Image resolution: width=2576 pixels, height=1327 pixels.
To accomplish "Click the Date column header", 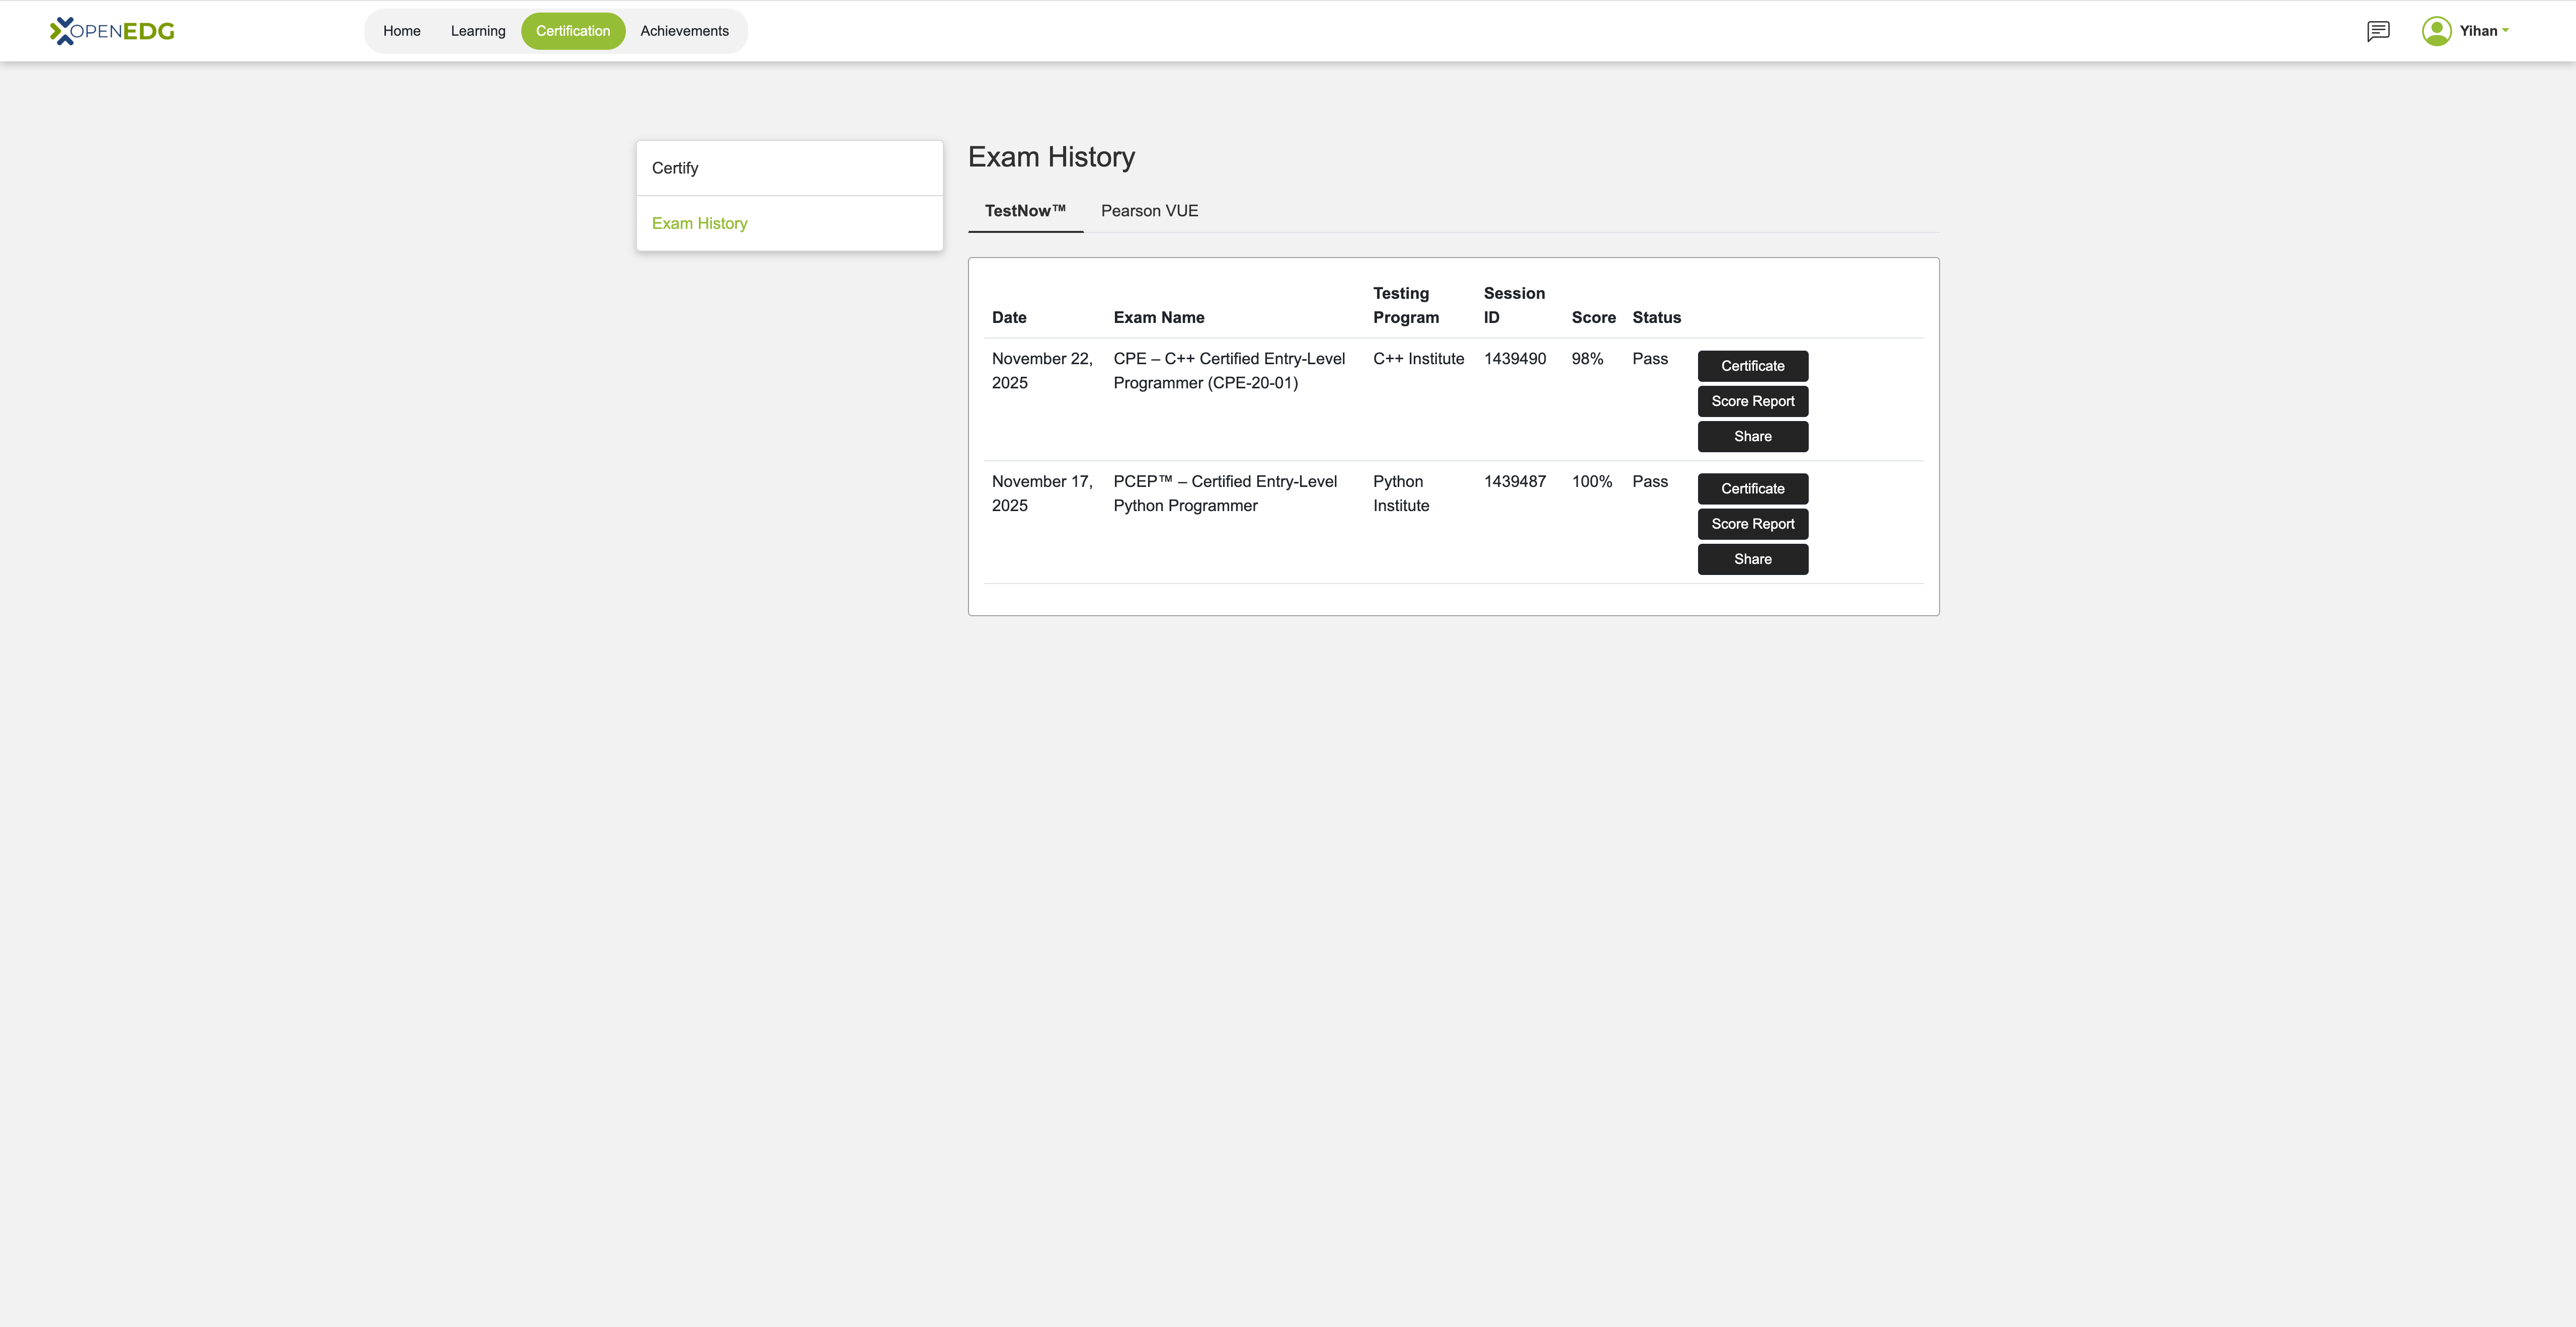I will pos(1009,317).
